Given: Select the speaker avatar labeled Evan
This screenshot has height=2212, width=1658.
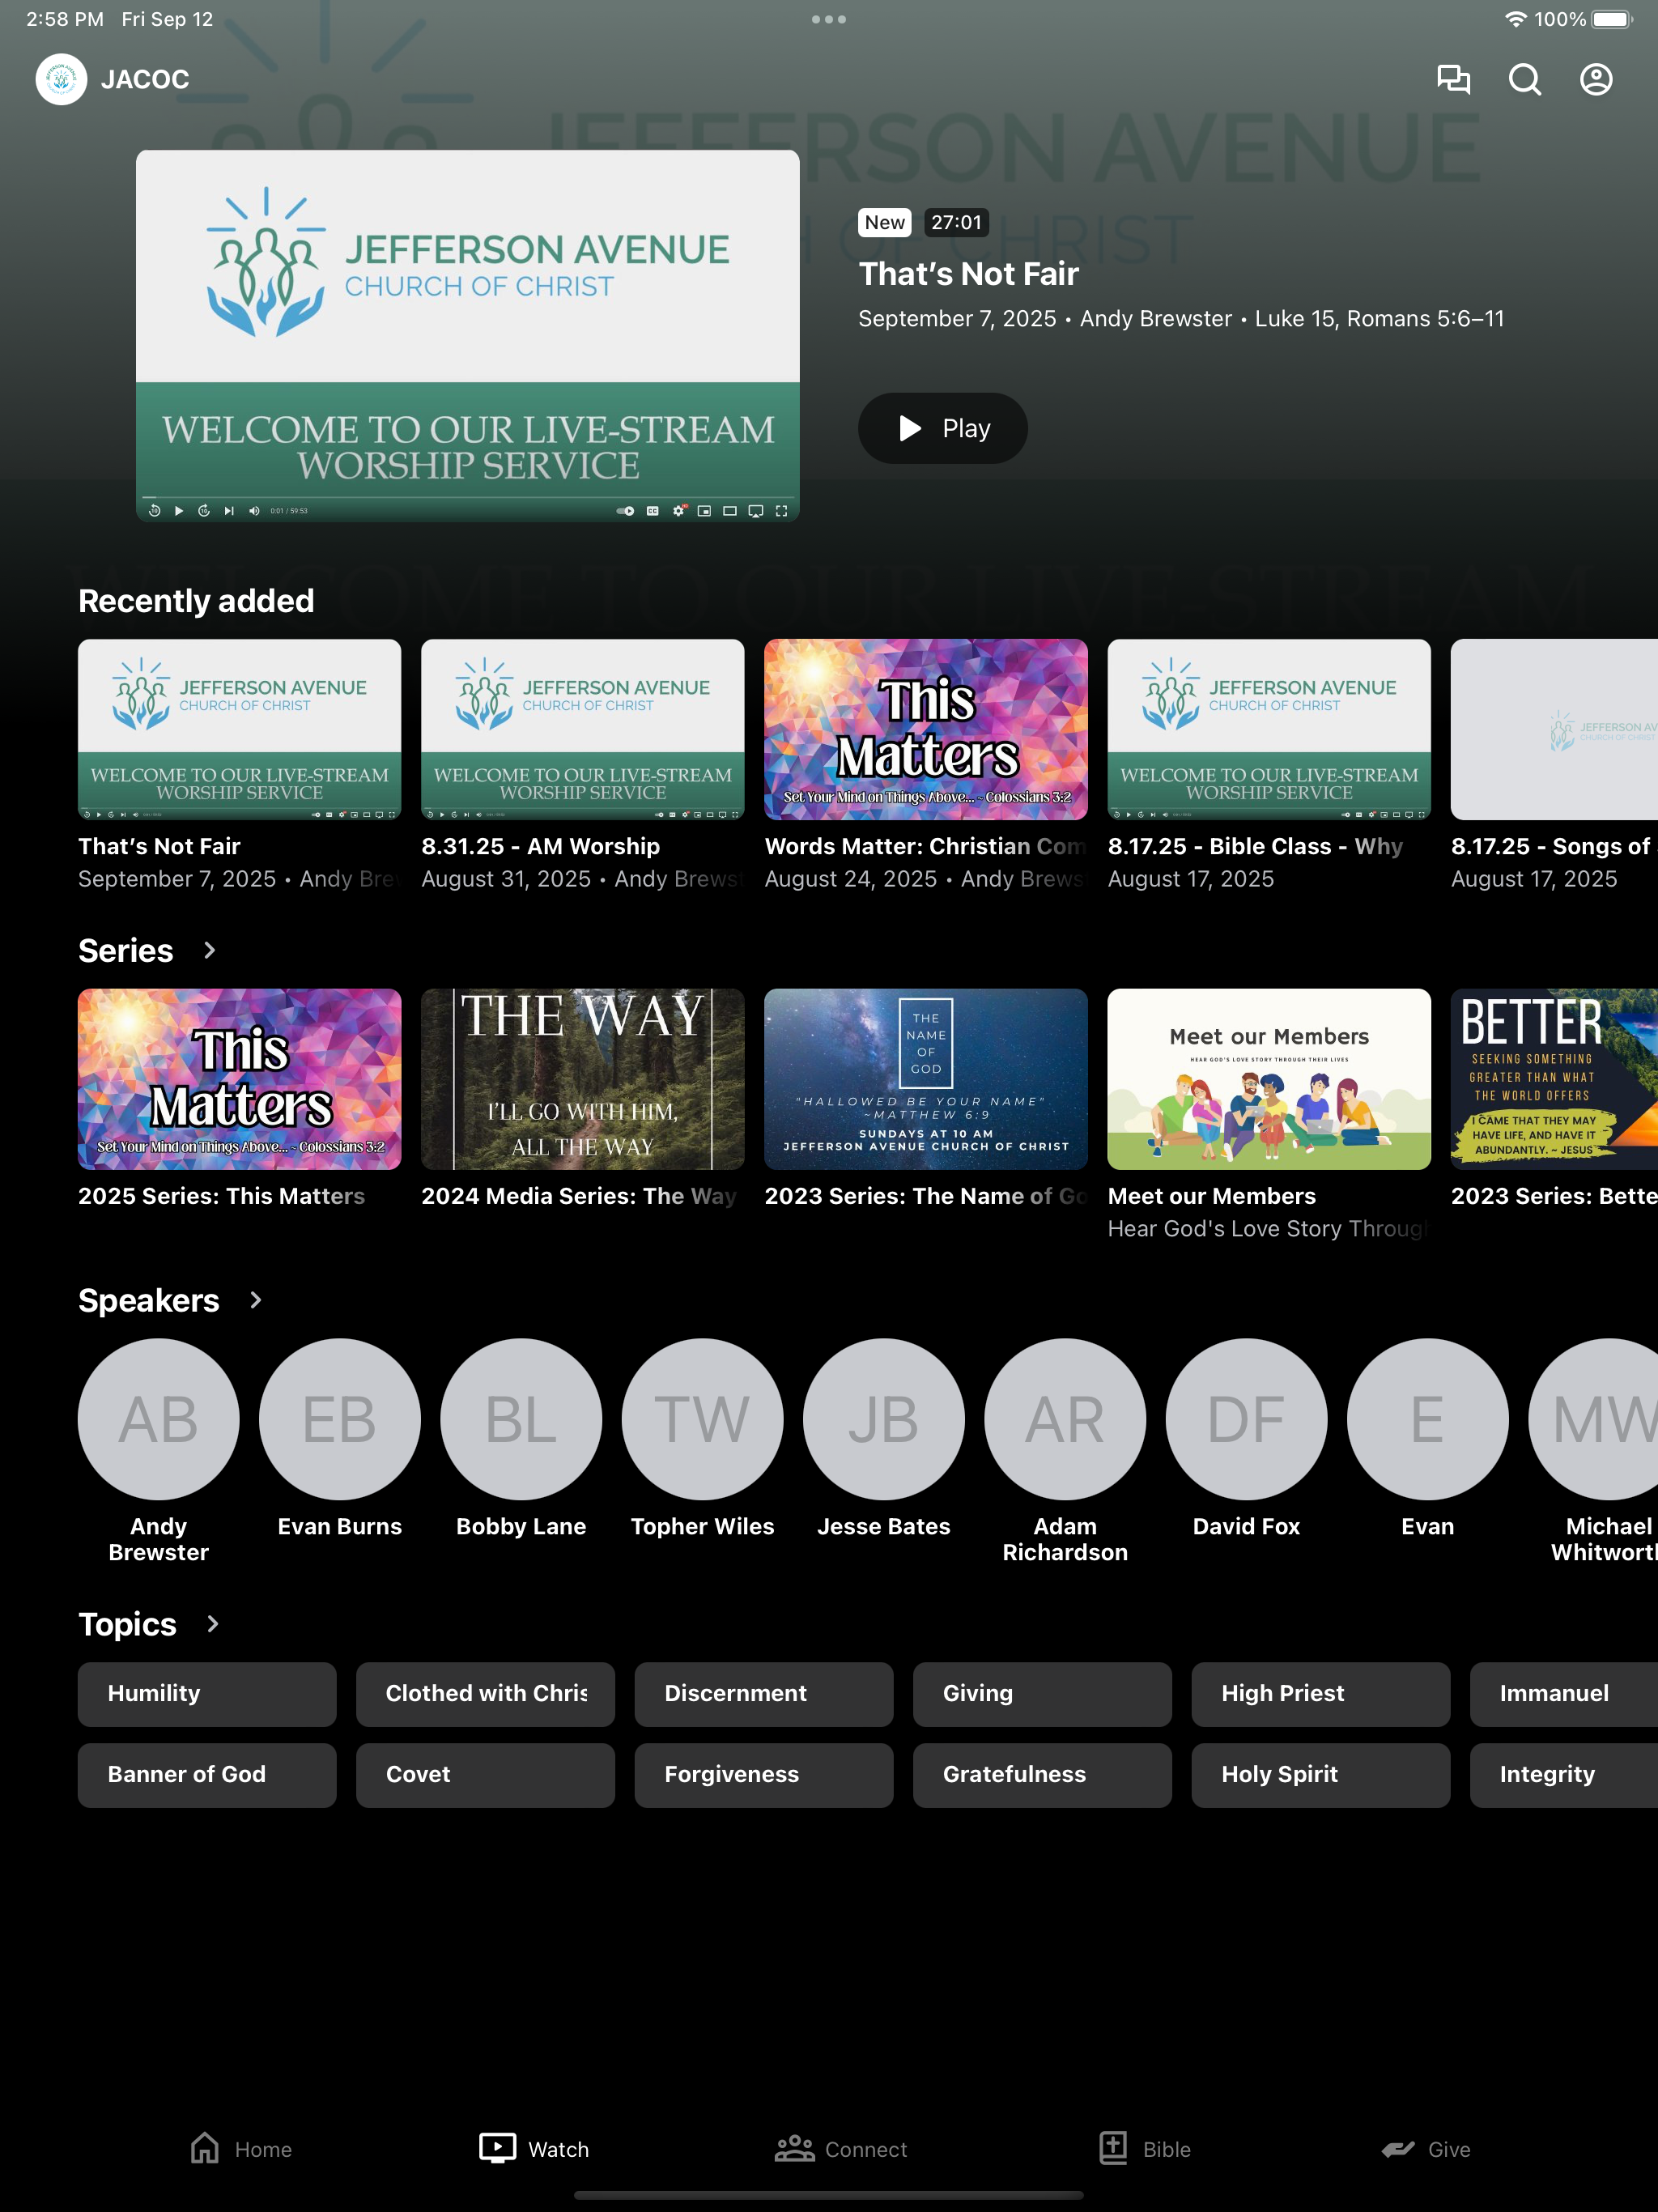Looking at the screenshot, I should tap(1428, 1419).
